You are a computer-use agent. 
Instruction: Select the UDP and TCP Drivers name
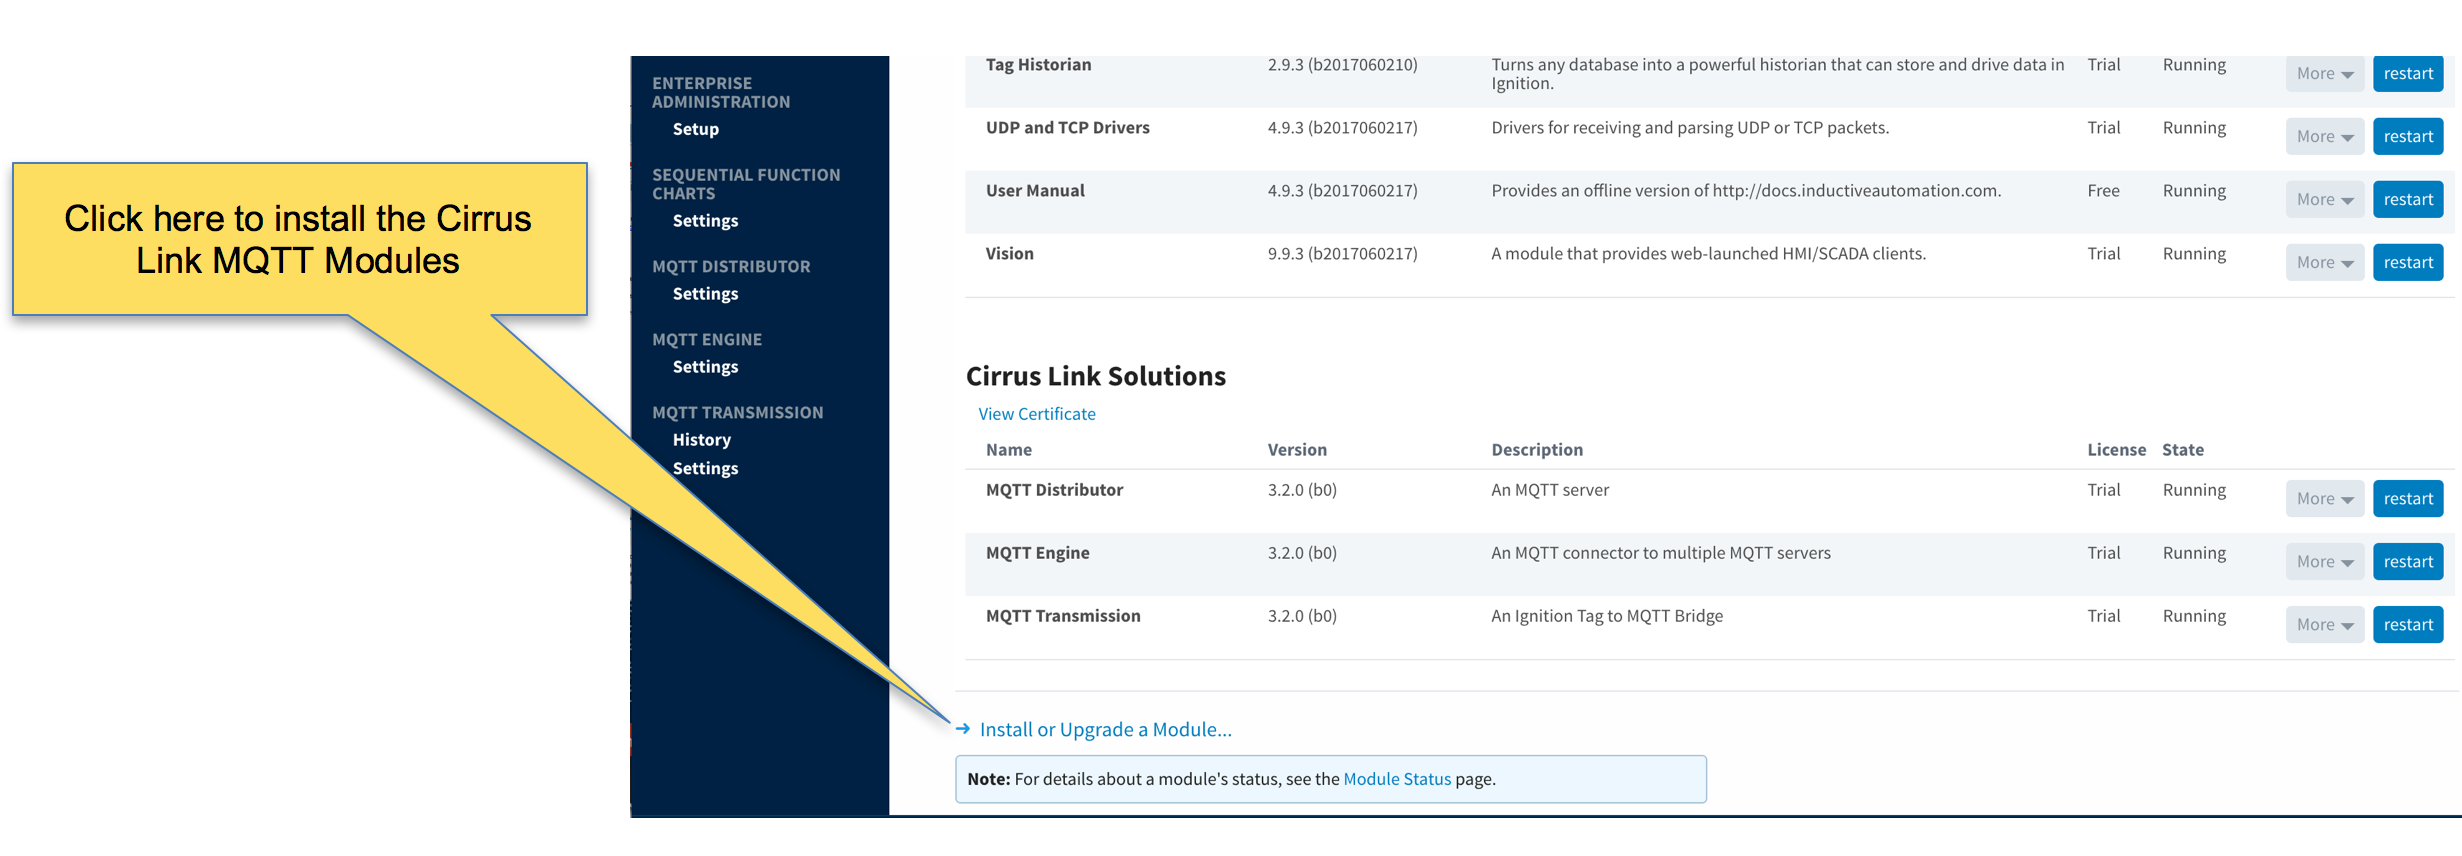pyautogui.click(x=1067, y=128)
